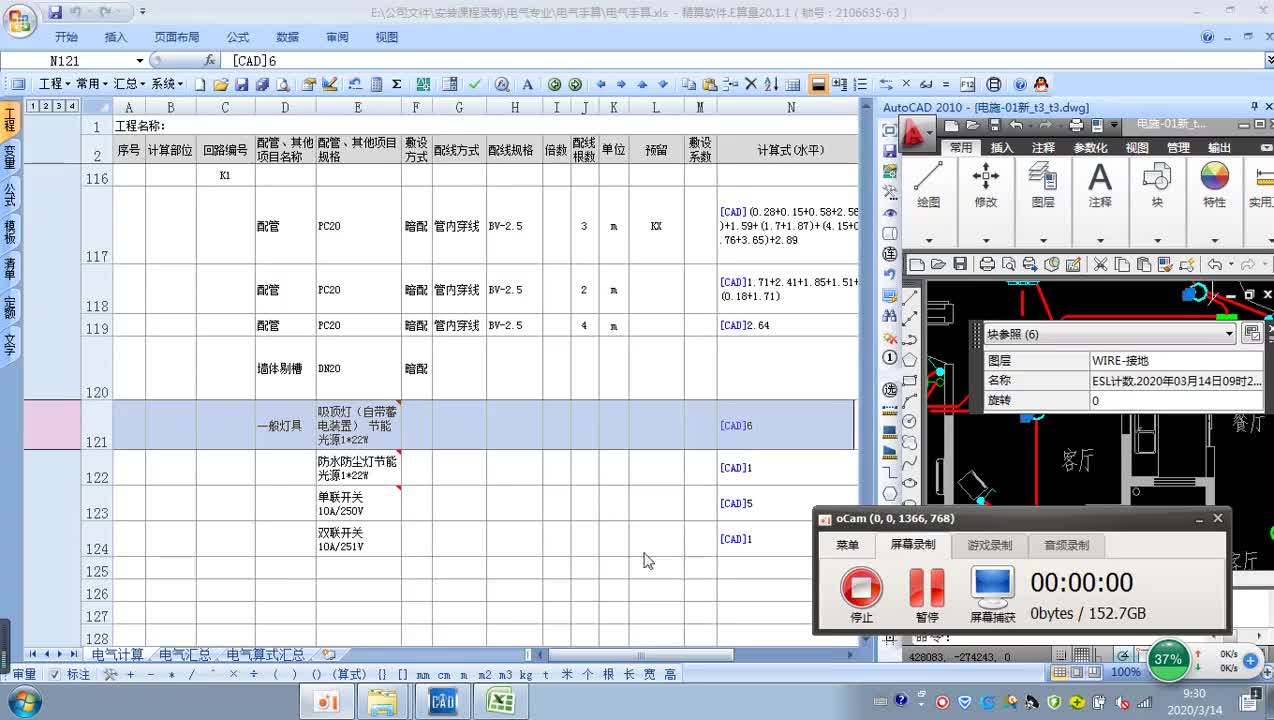Save workbook from quick access toolbar
The width and height of the screenshot is (1274, 720).
click(x=55, y=12)
